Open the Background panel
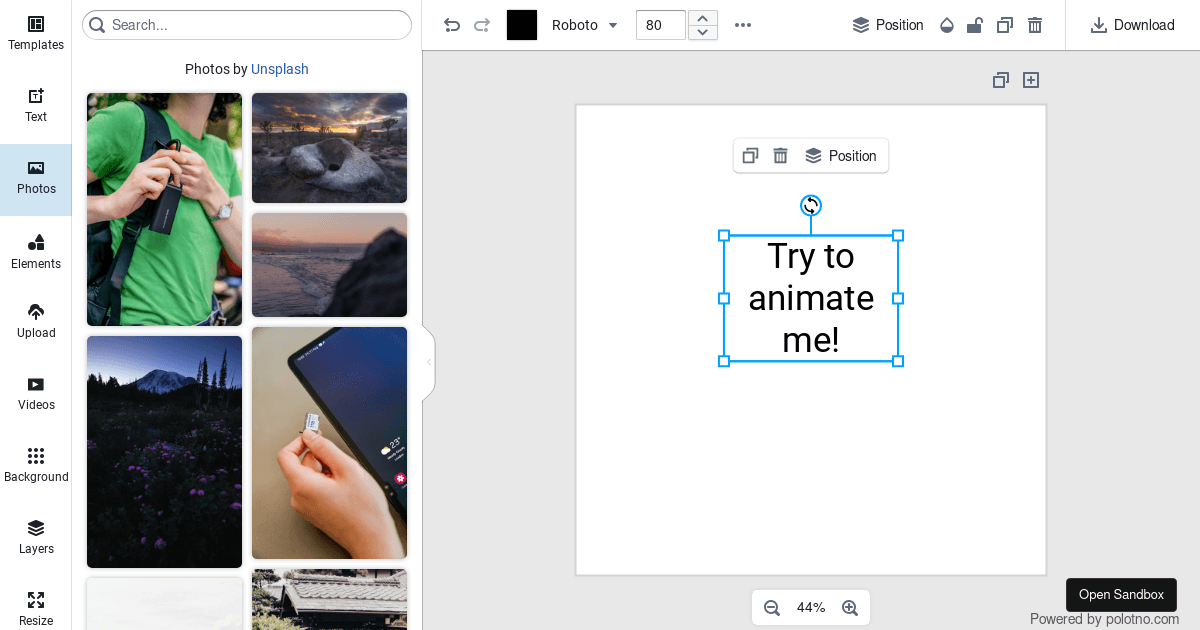Screen dimensions: 1200x630 (36, 464)
